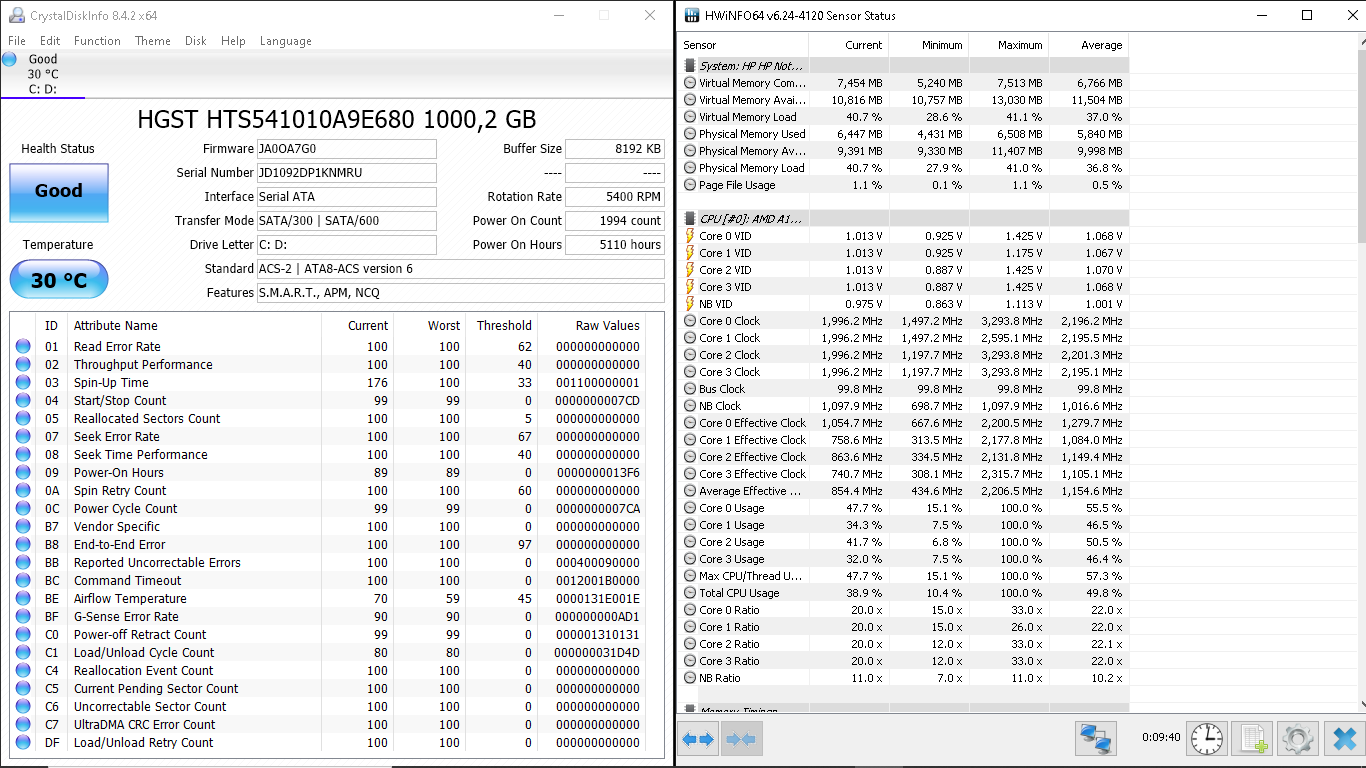Click the lightning icon beside NB VID
This screenshot has height=768, width=1366.
point(690,304)
